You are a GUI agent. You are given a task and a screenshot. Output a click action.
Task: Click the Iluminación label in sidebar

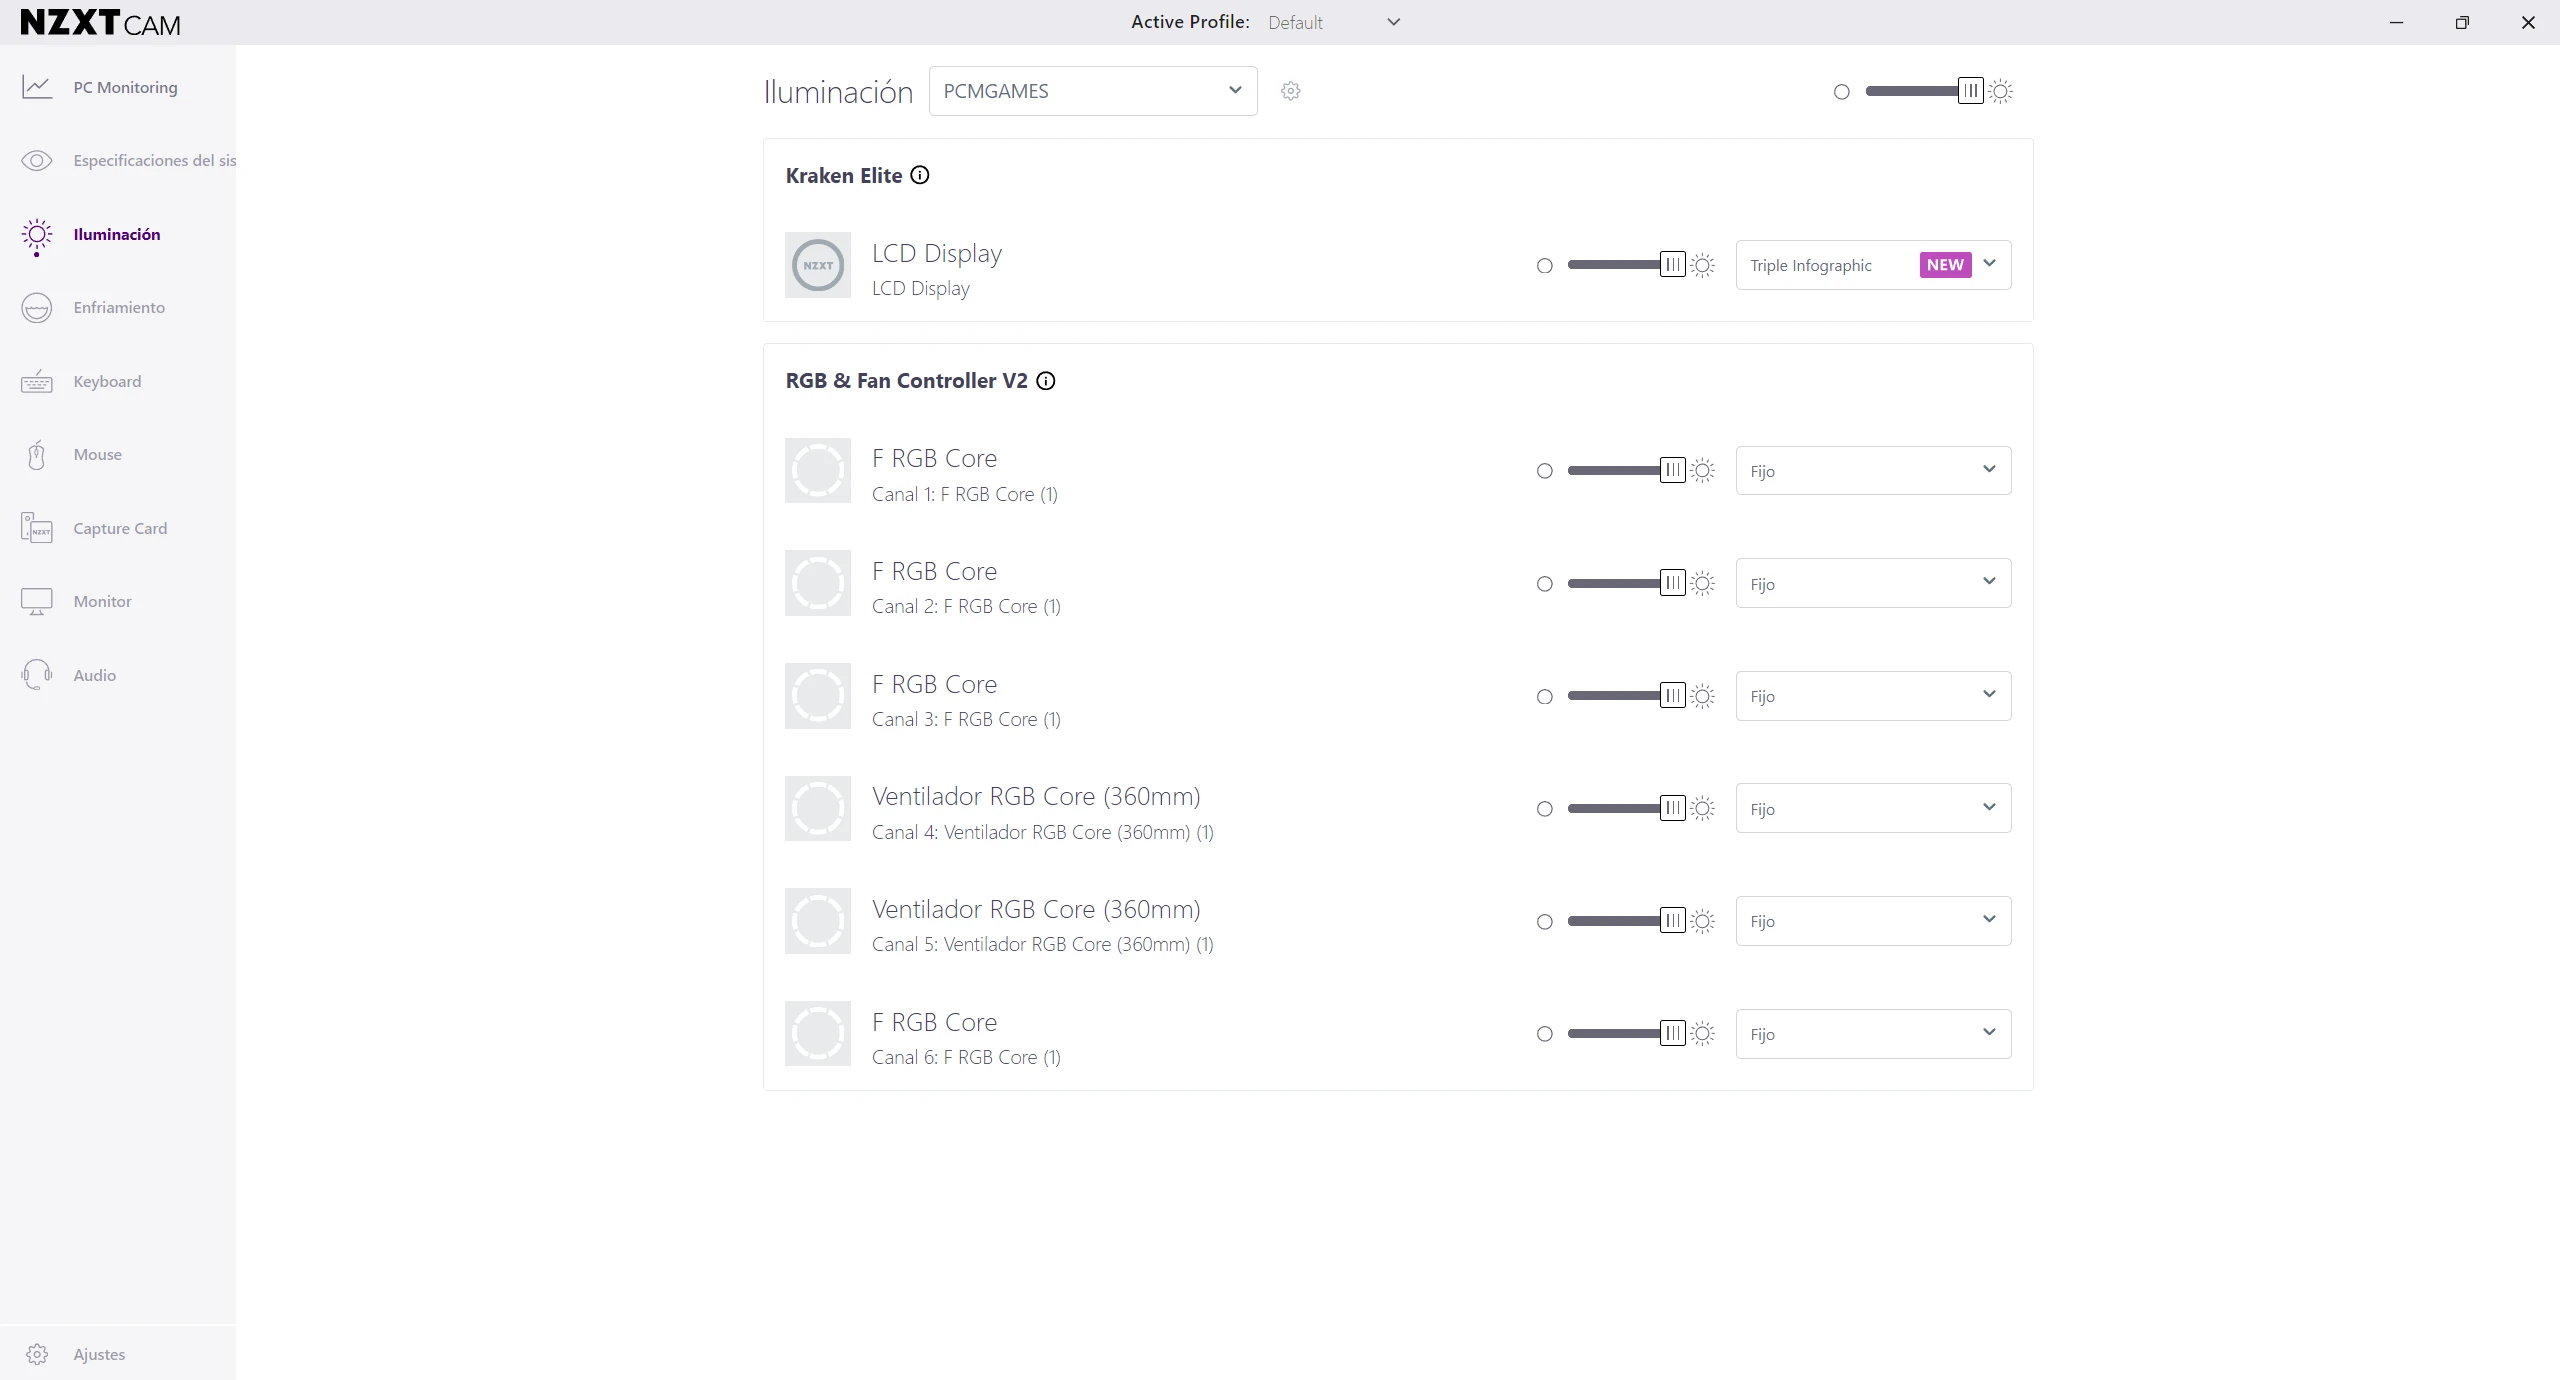click(x=116, y=235)
